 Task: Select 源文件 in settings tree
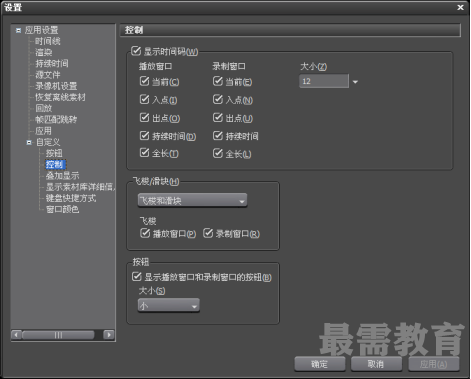48,75
